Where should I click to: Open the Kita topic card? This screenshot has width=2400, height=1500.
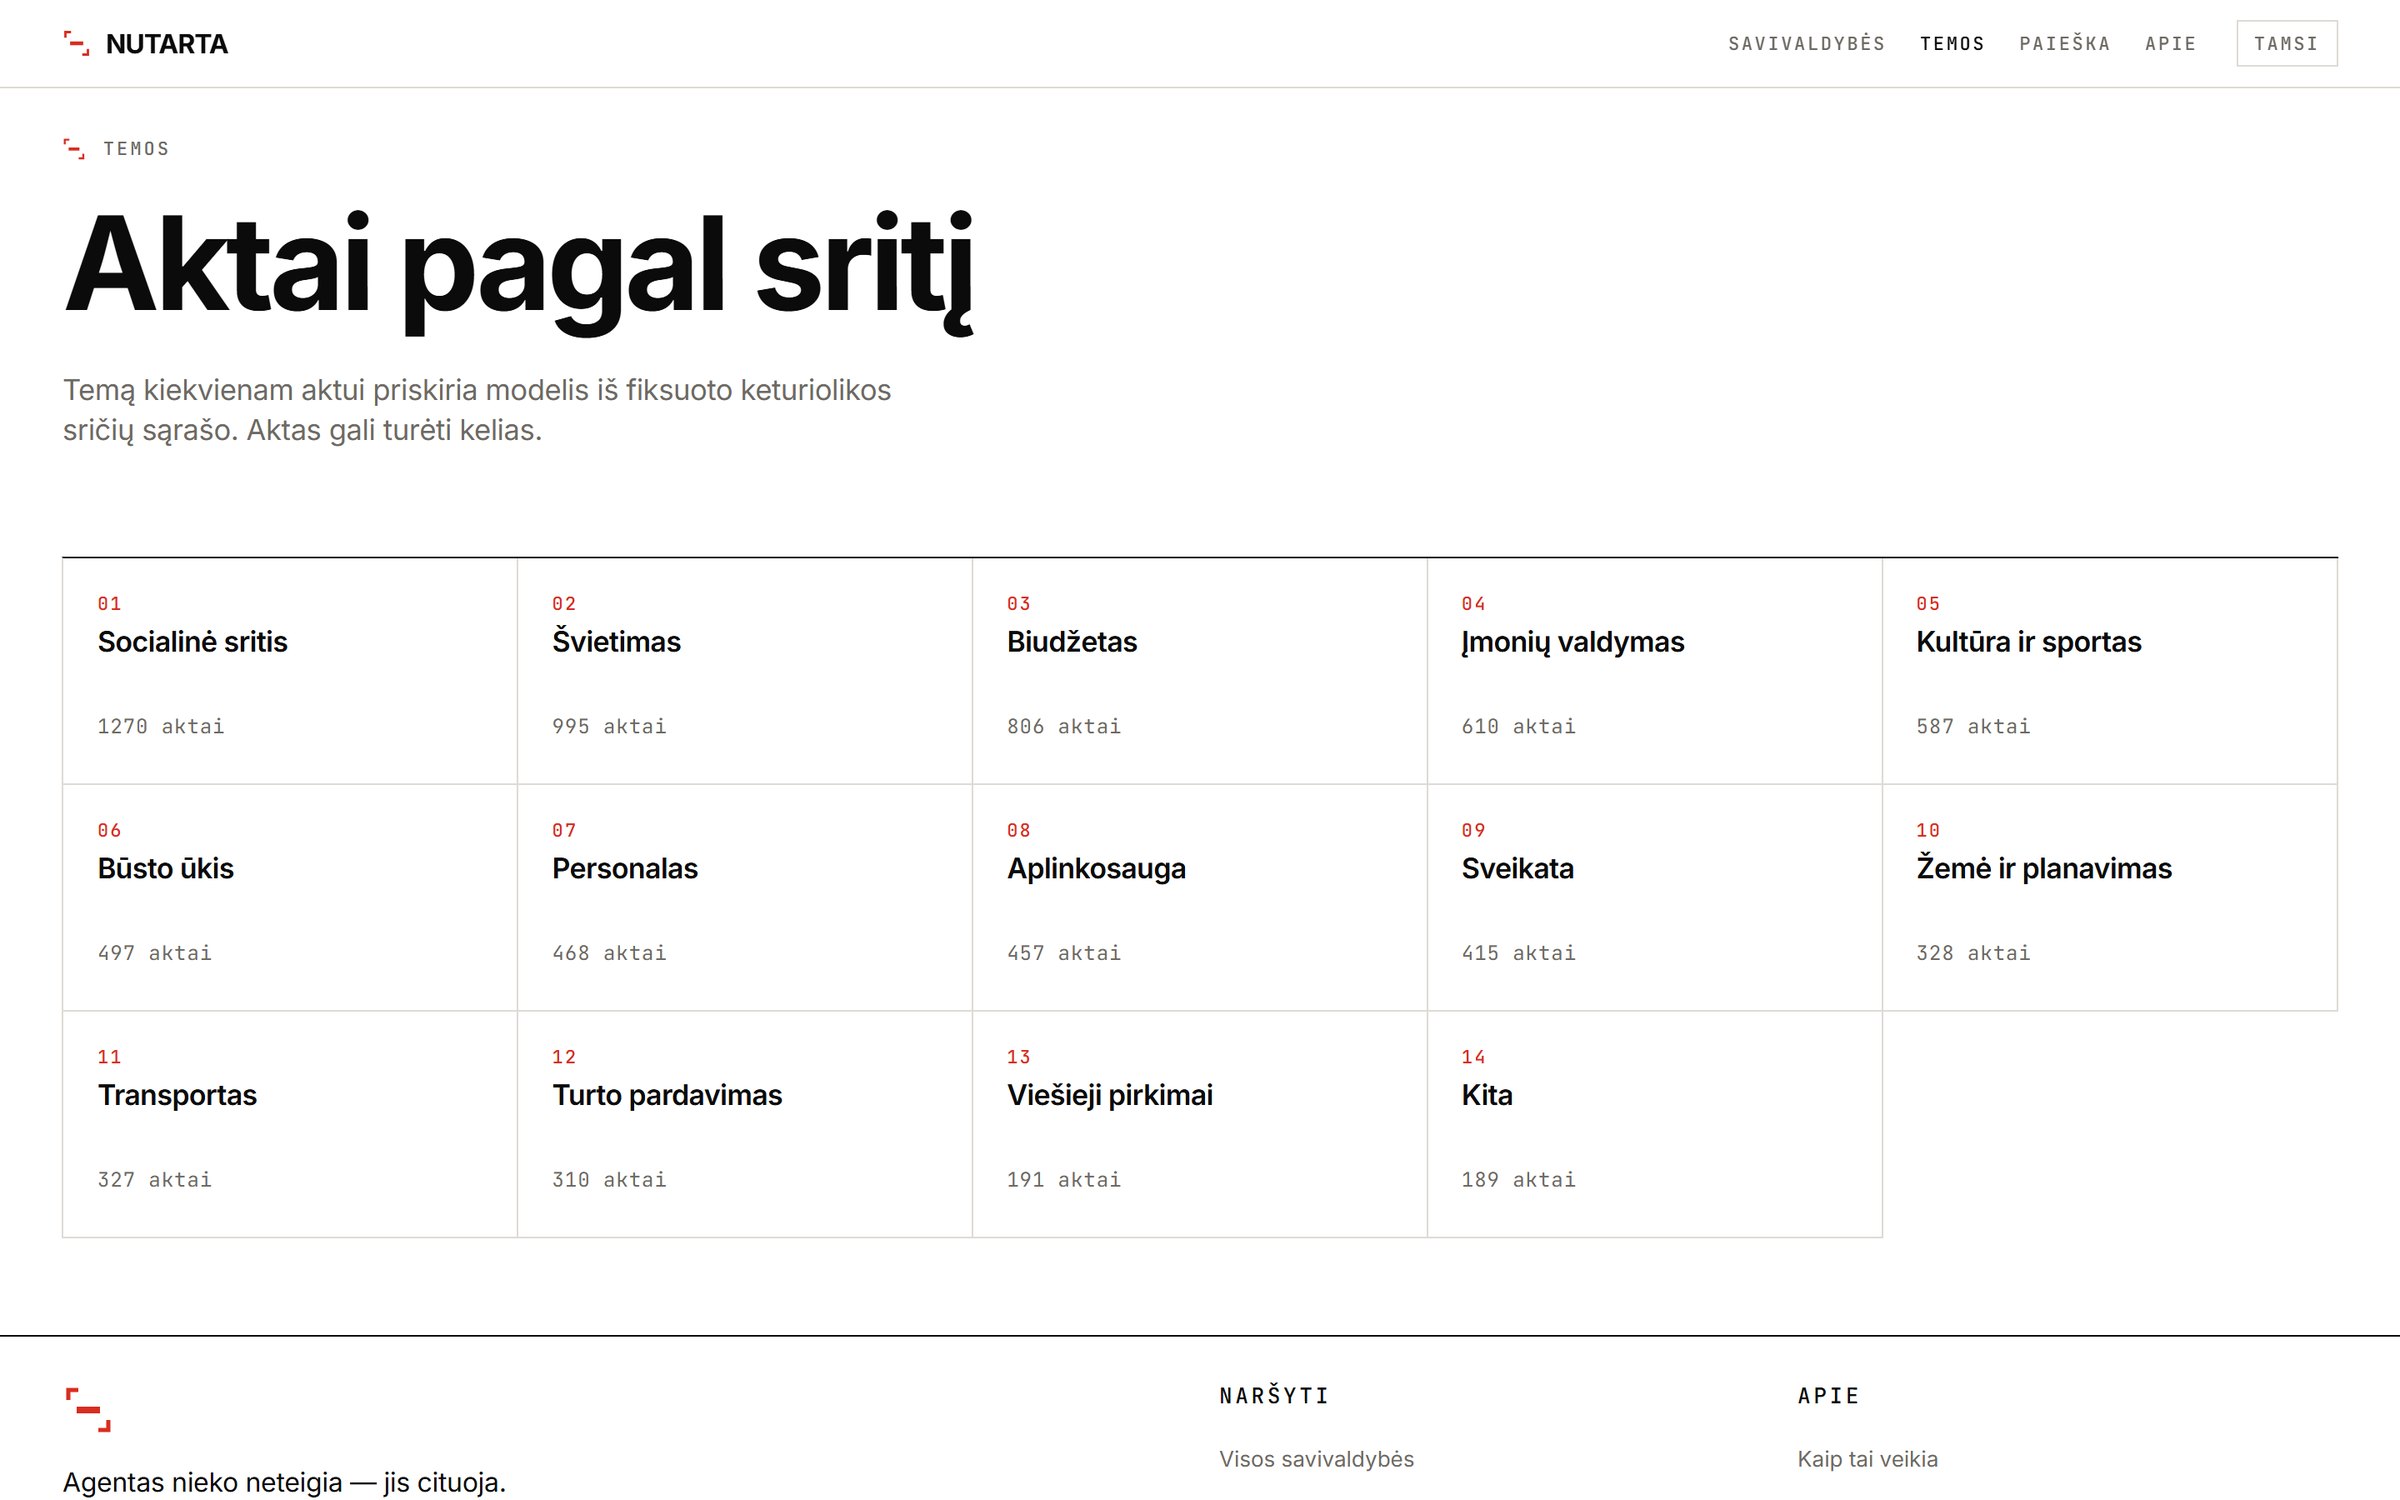click(x=1655, y=1124)
